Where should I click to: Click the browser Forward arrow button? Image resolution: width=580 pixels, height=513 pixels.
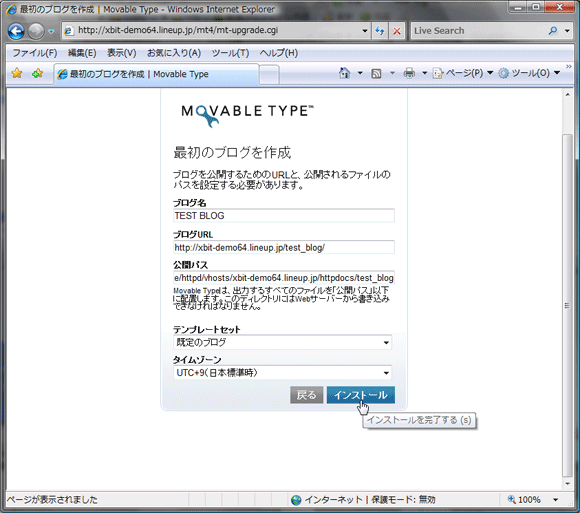(36, 31)
